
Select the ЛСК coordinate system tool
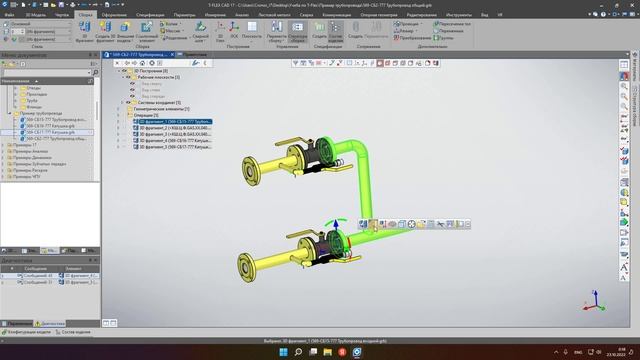(x=234, y=30)
